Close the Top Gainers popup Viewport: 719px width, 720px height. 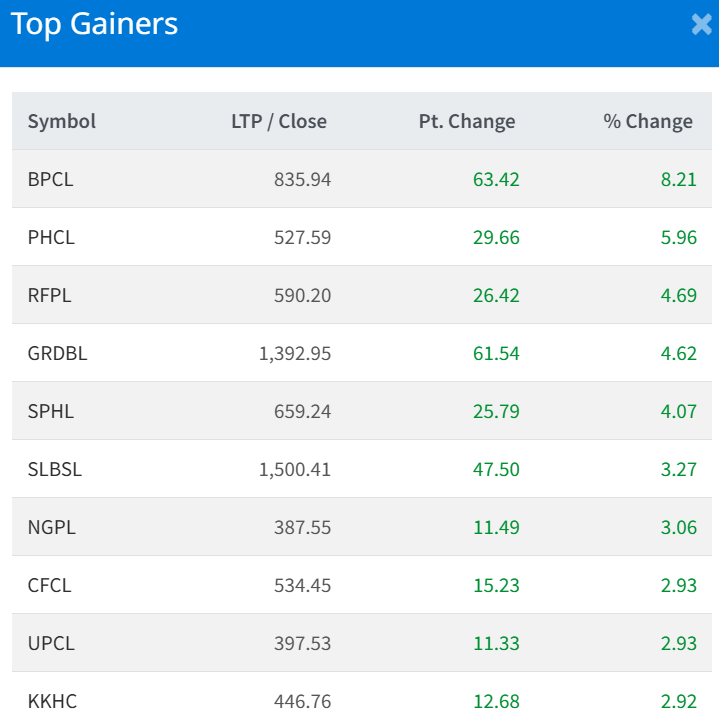702,24
